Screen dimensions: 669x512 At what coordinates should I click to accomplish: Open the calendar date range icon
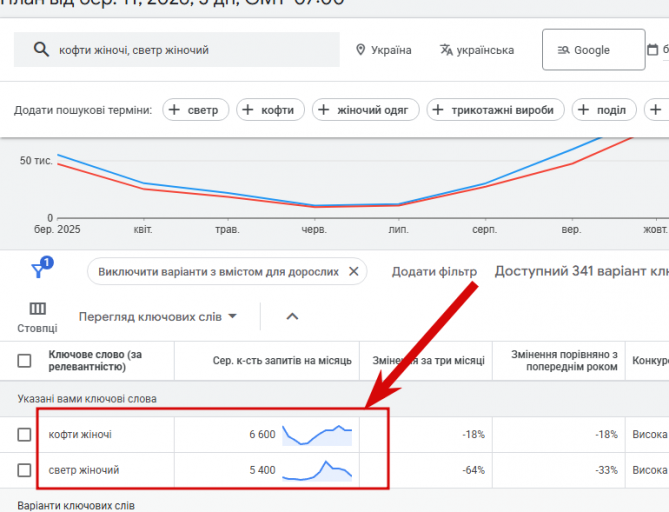click(x=653, y=49)
